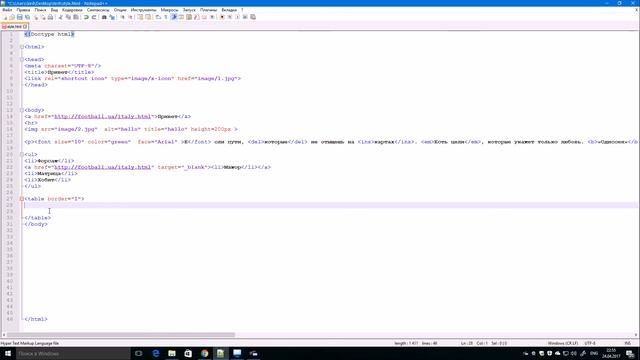Close the document tab with its X

25,27
